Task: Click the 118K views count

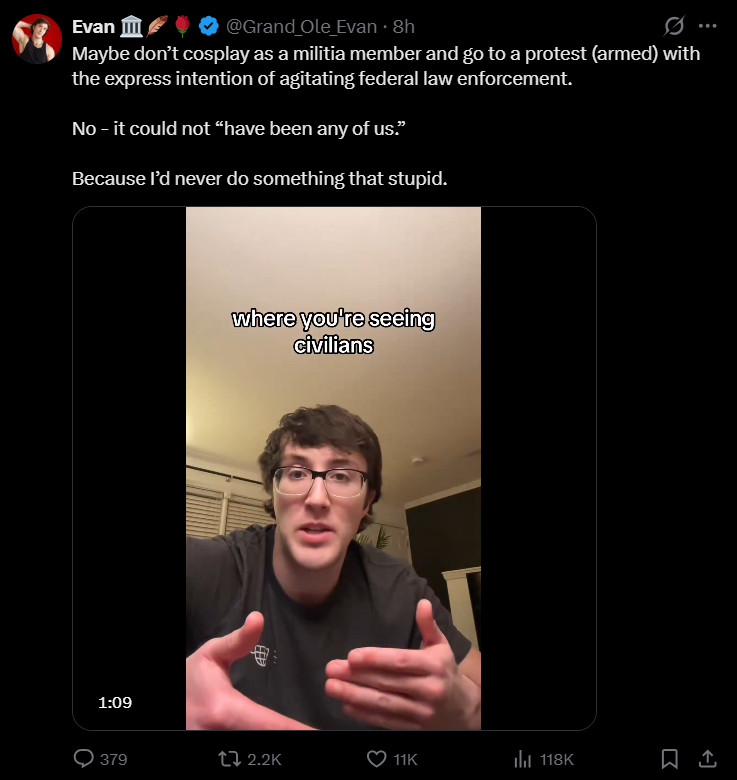Action: (557, 759)
